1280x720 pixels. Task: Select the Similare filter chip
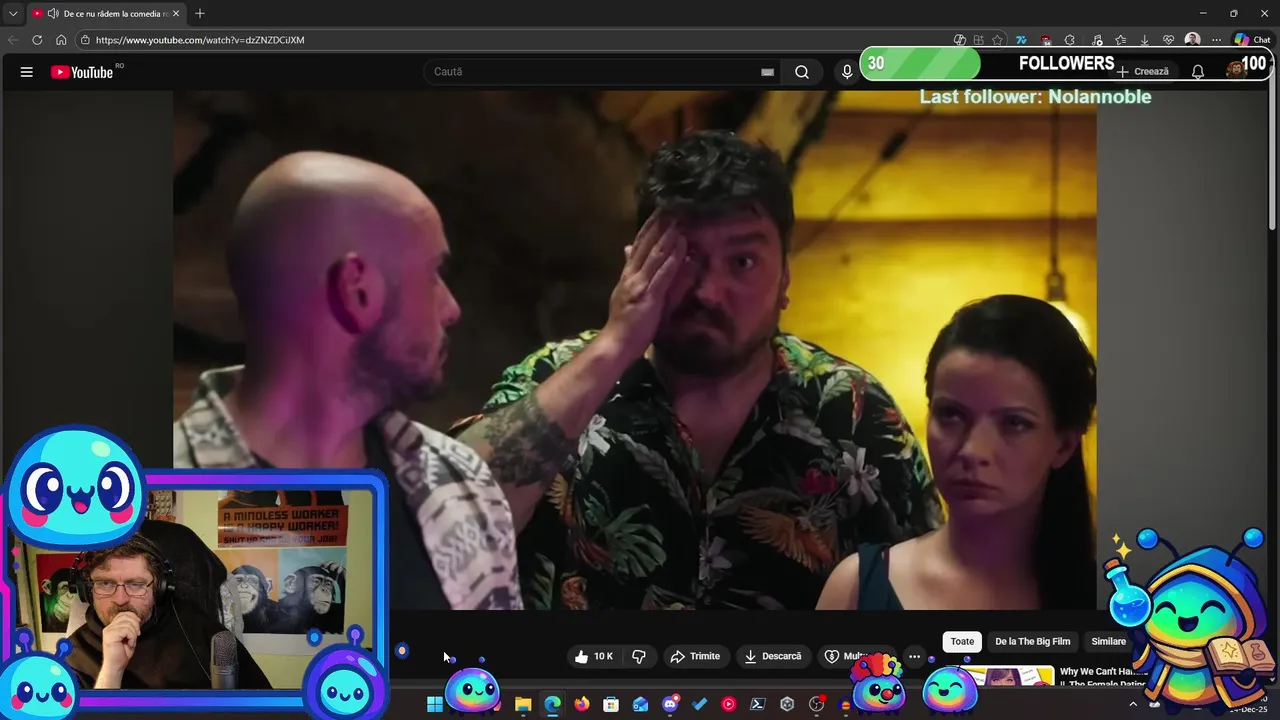coord(1108,642)
